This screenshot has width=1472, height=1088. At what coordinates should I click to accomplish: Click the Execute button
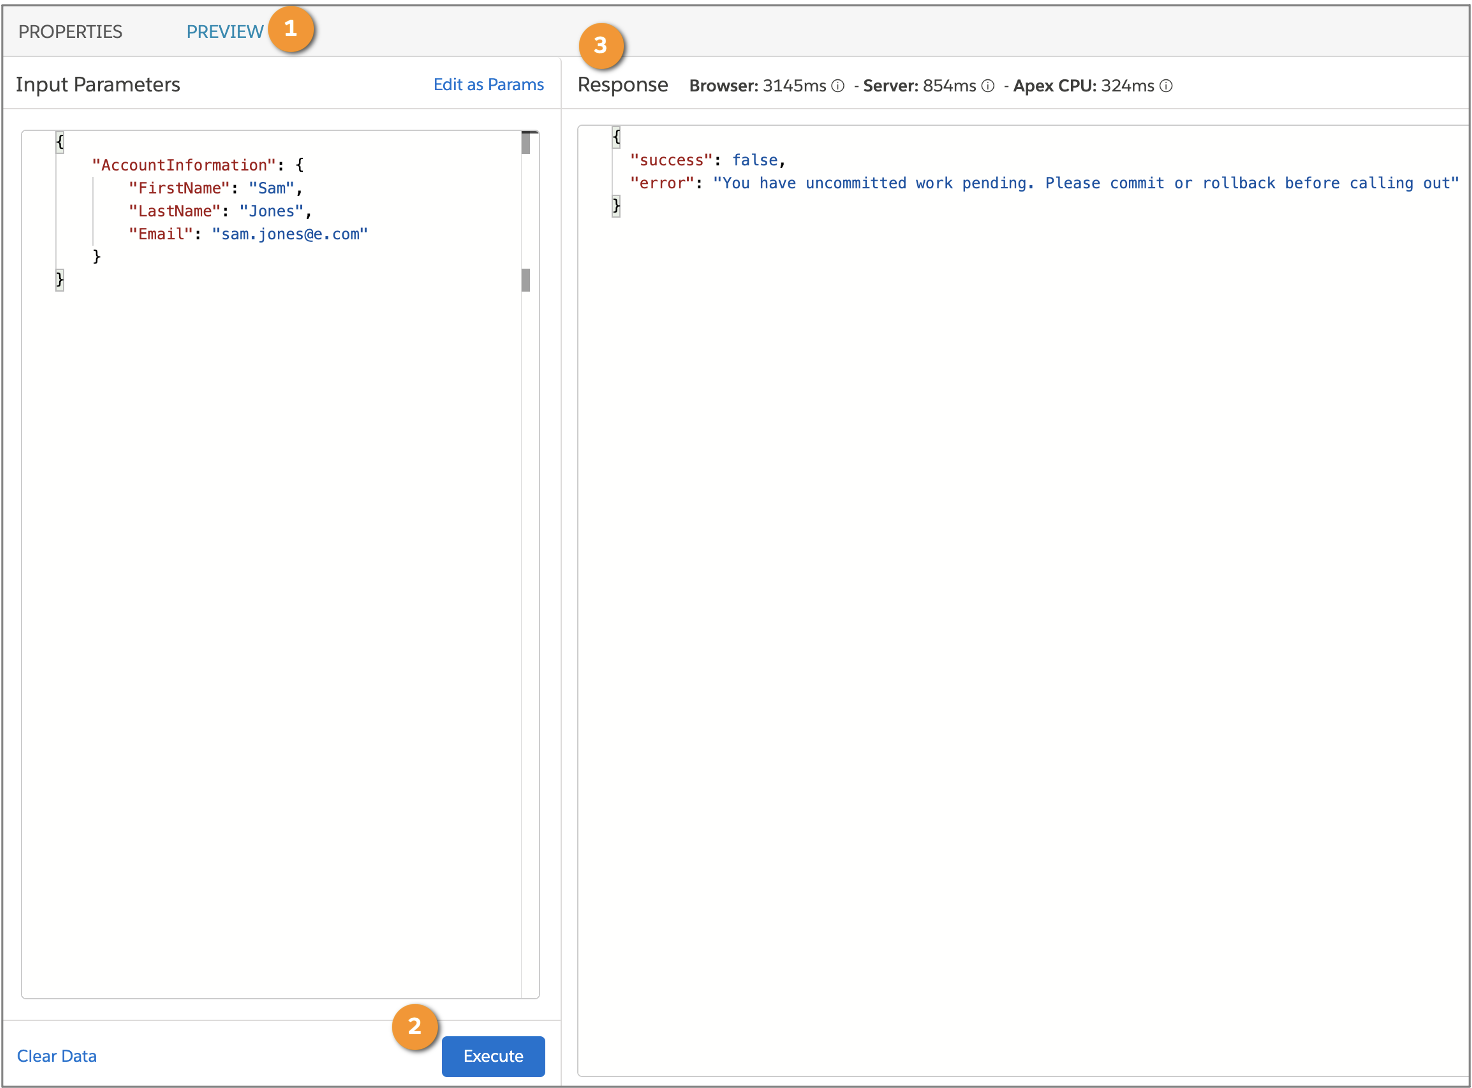tap(493, 1056)
